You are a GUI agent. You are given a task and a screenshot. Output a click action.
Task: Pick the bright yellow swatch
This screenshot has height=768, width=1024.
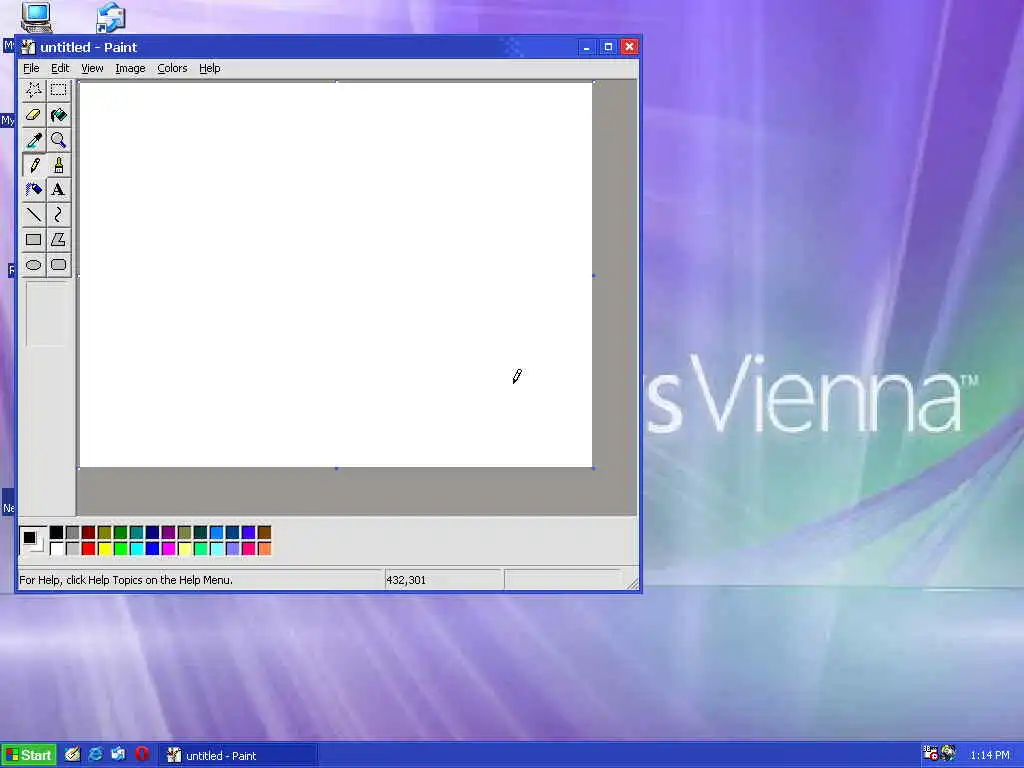[x=104, y=549]
